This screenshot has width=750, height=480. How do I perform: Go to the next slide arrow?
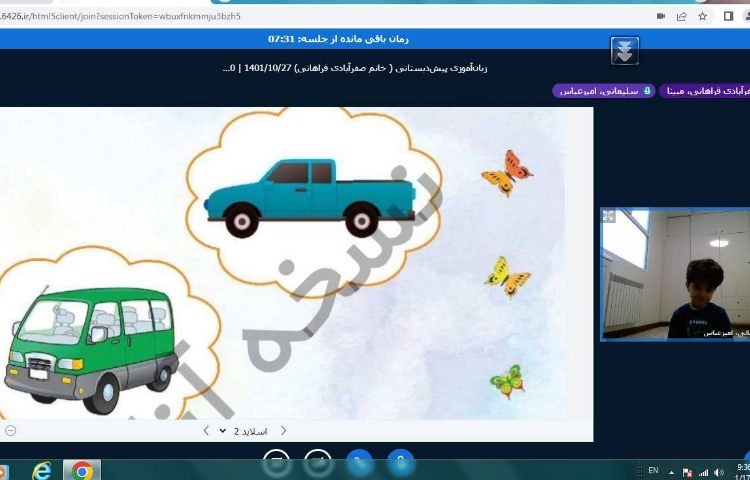tap(283, 431)
